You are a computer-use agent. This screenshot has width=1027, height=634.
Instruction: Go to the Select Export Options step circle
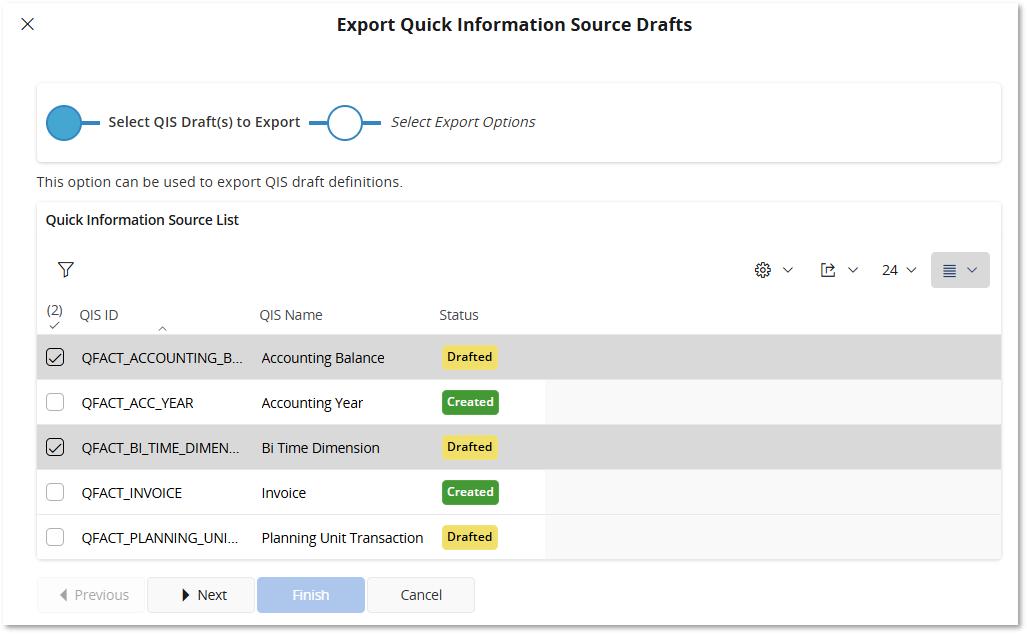pyautogui.click(x=345, y=122)
